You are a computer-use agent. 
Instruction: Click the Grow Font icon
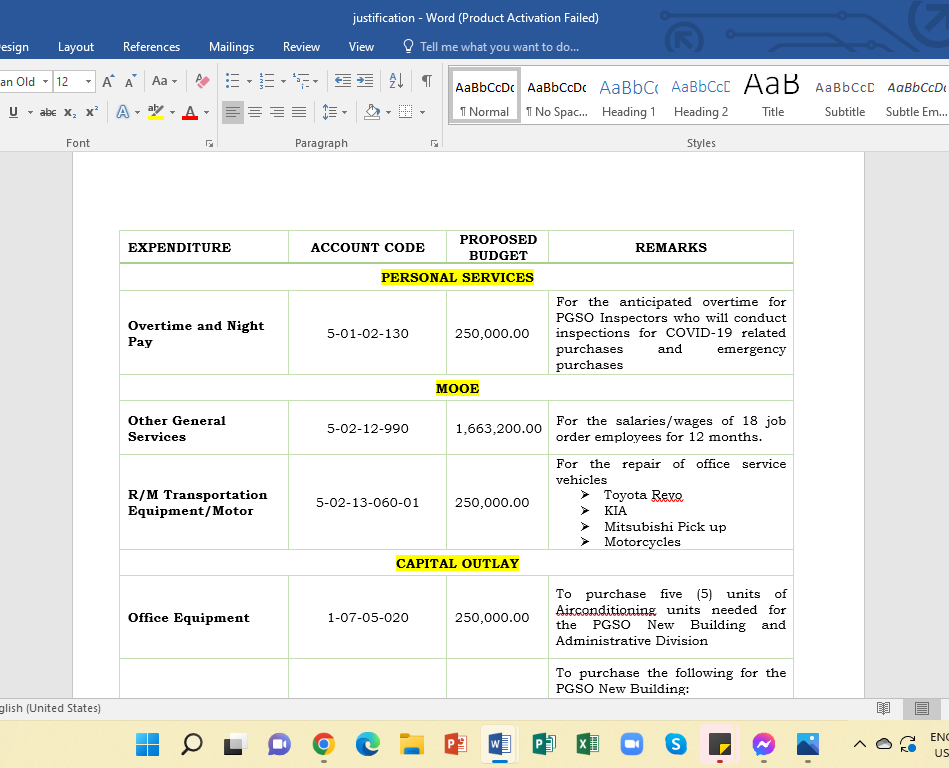(x=108, y=81)
